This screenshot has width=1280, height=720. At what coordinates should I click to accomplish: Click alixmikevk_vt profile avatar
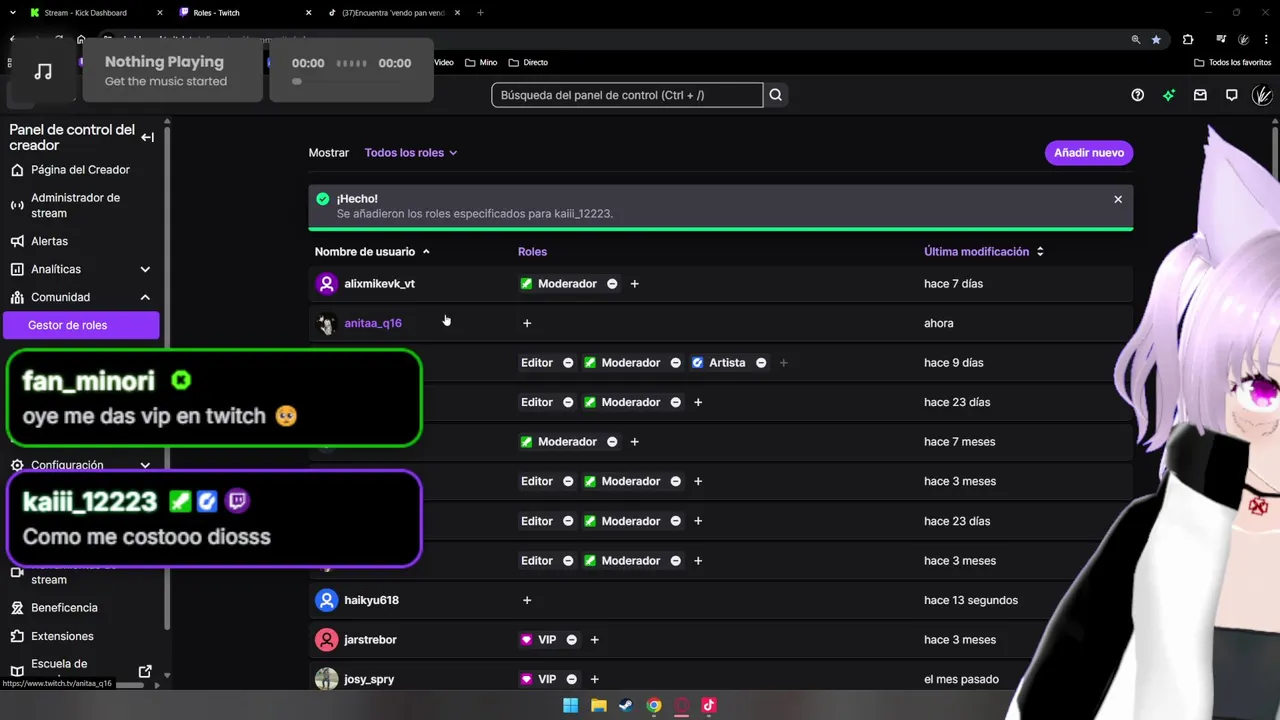[x=326, y=284]
